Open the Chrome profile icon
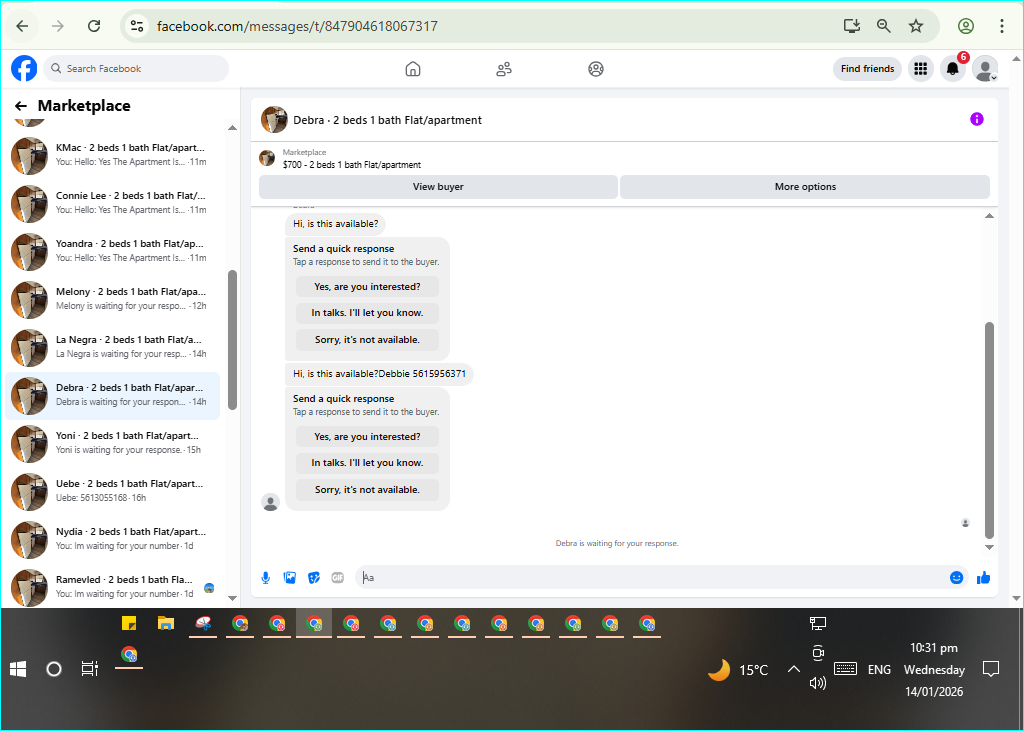Image resolution: width=1024 pixels, height=731 pixels. click(966, 26)
